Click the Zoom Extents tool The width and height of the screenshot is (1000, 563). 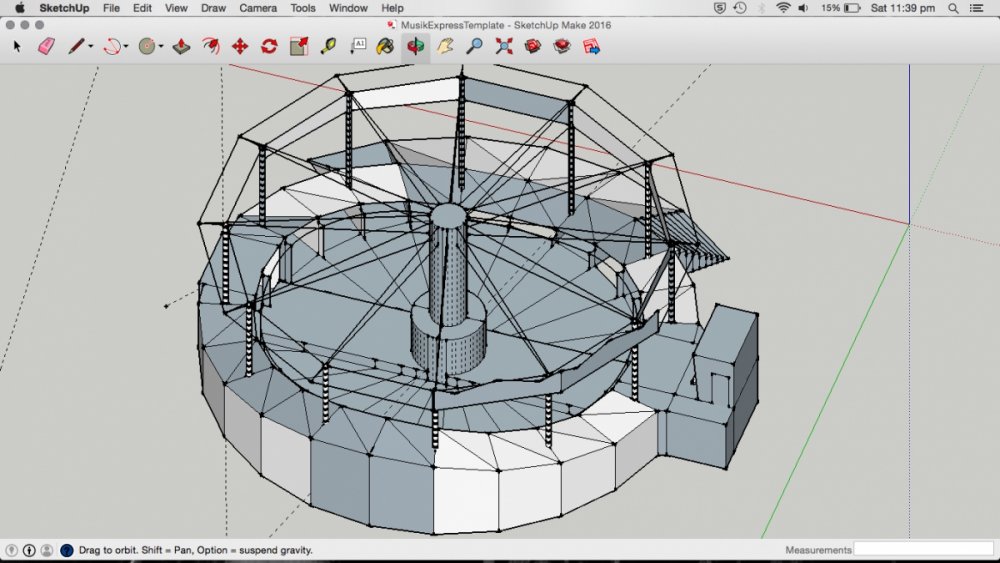coord(504,46)
